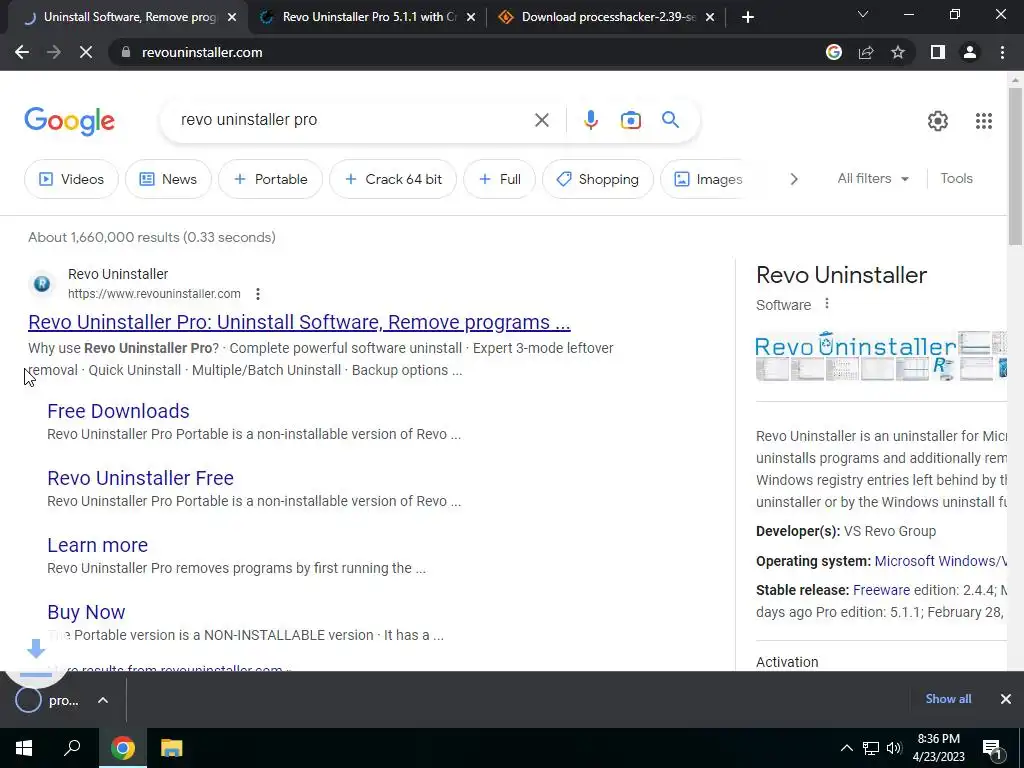Add the Full refinement chip
Image resolution: width=1024 pixels, height=768 pixels.
tap(500, 179)
